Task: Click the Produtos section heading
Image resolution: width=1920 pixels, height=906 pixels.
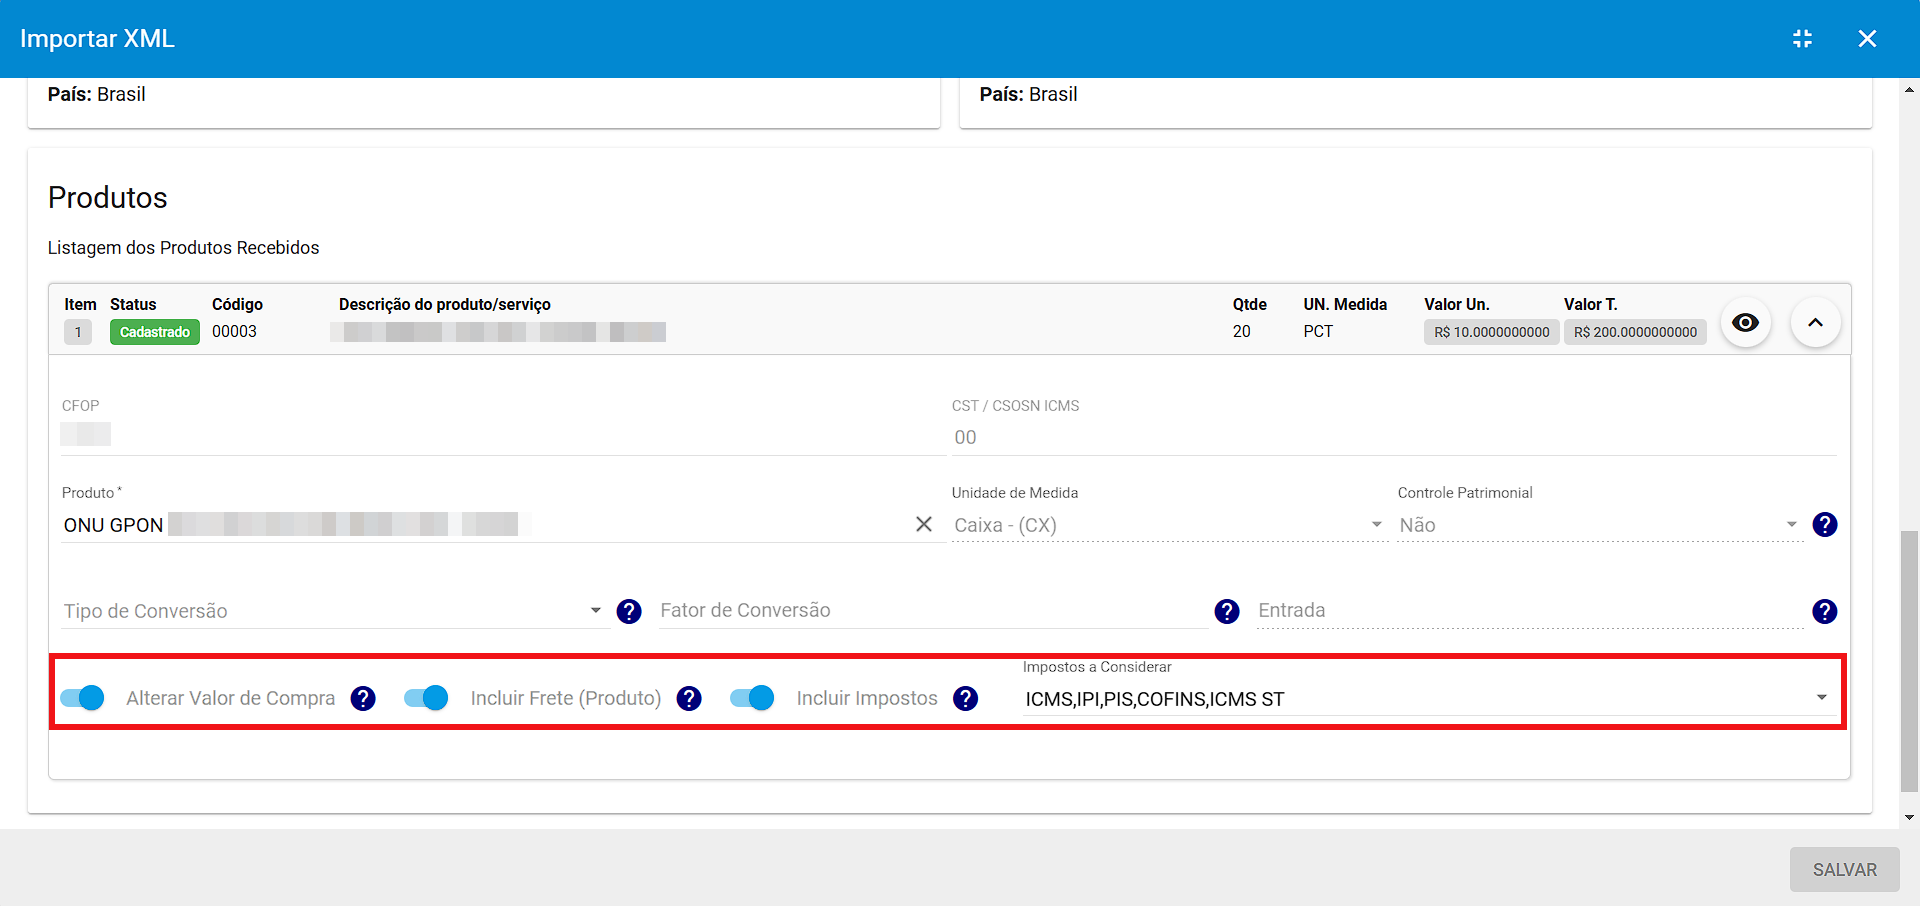Action: point(108,197)
